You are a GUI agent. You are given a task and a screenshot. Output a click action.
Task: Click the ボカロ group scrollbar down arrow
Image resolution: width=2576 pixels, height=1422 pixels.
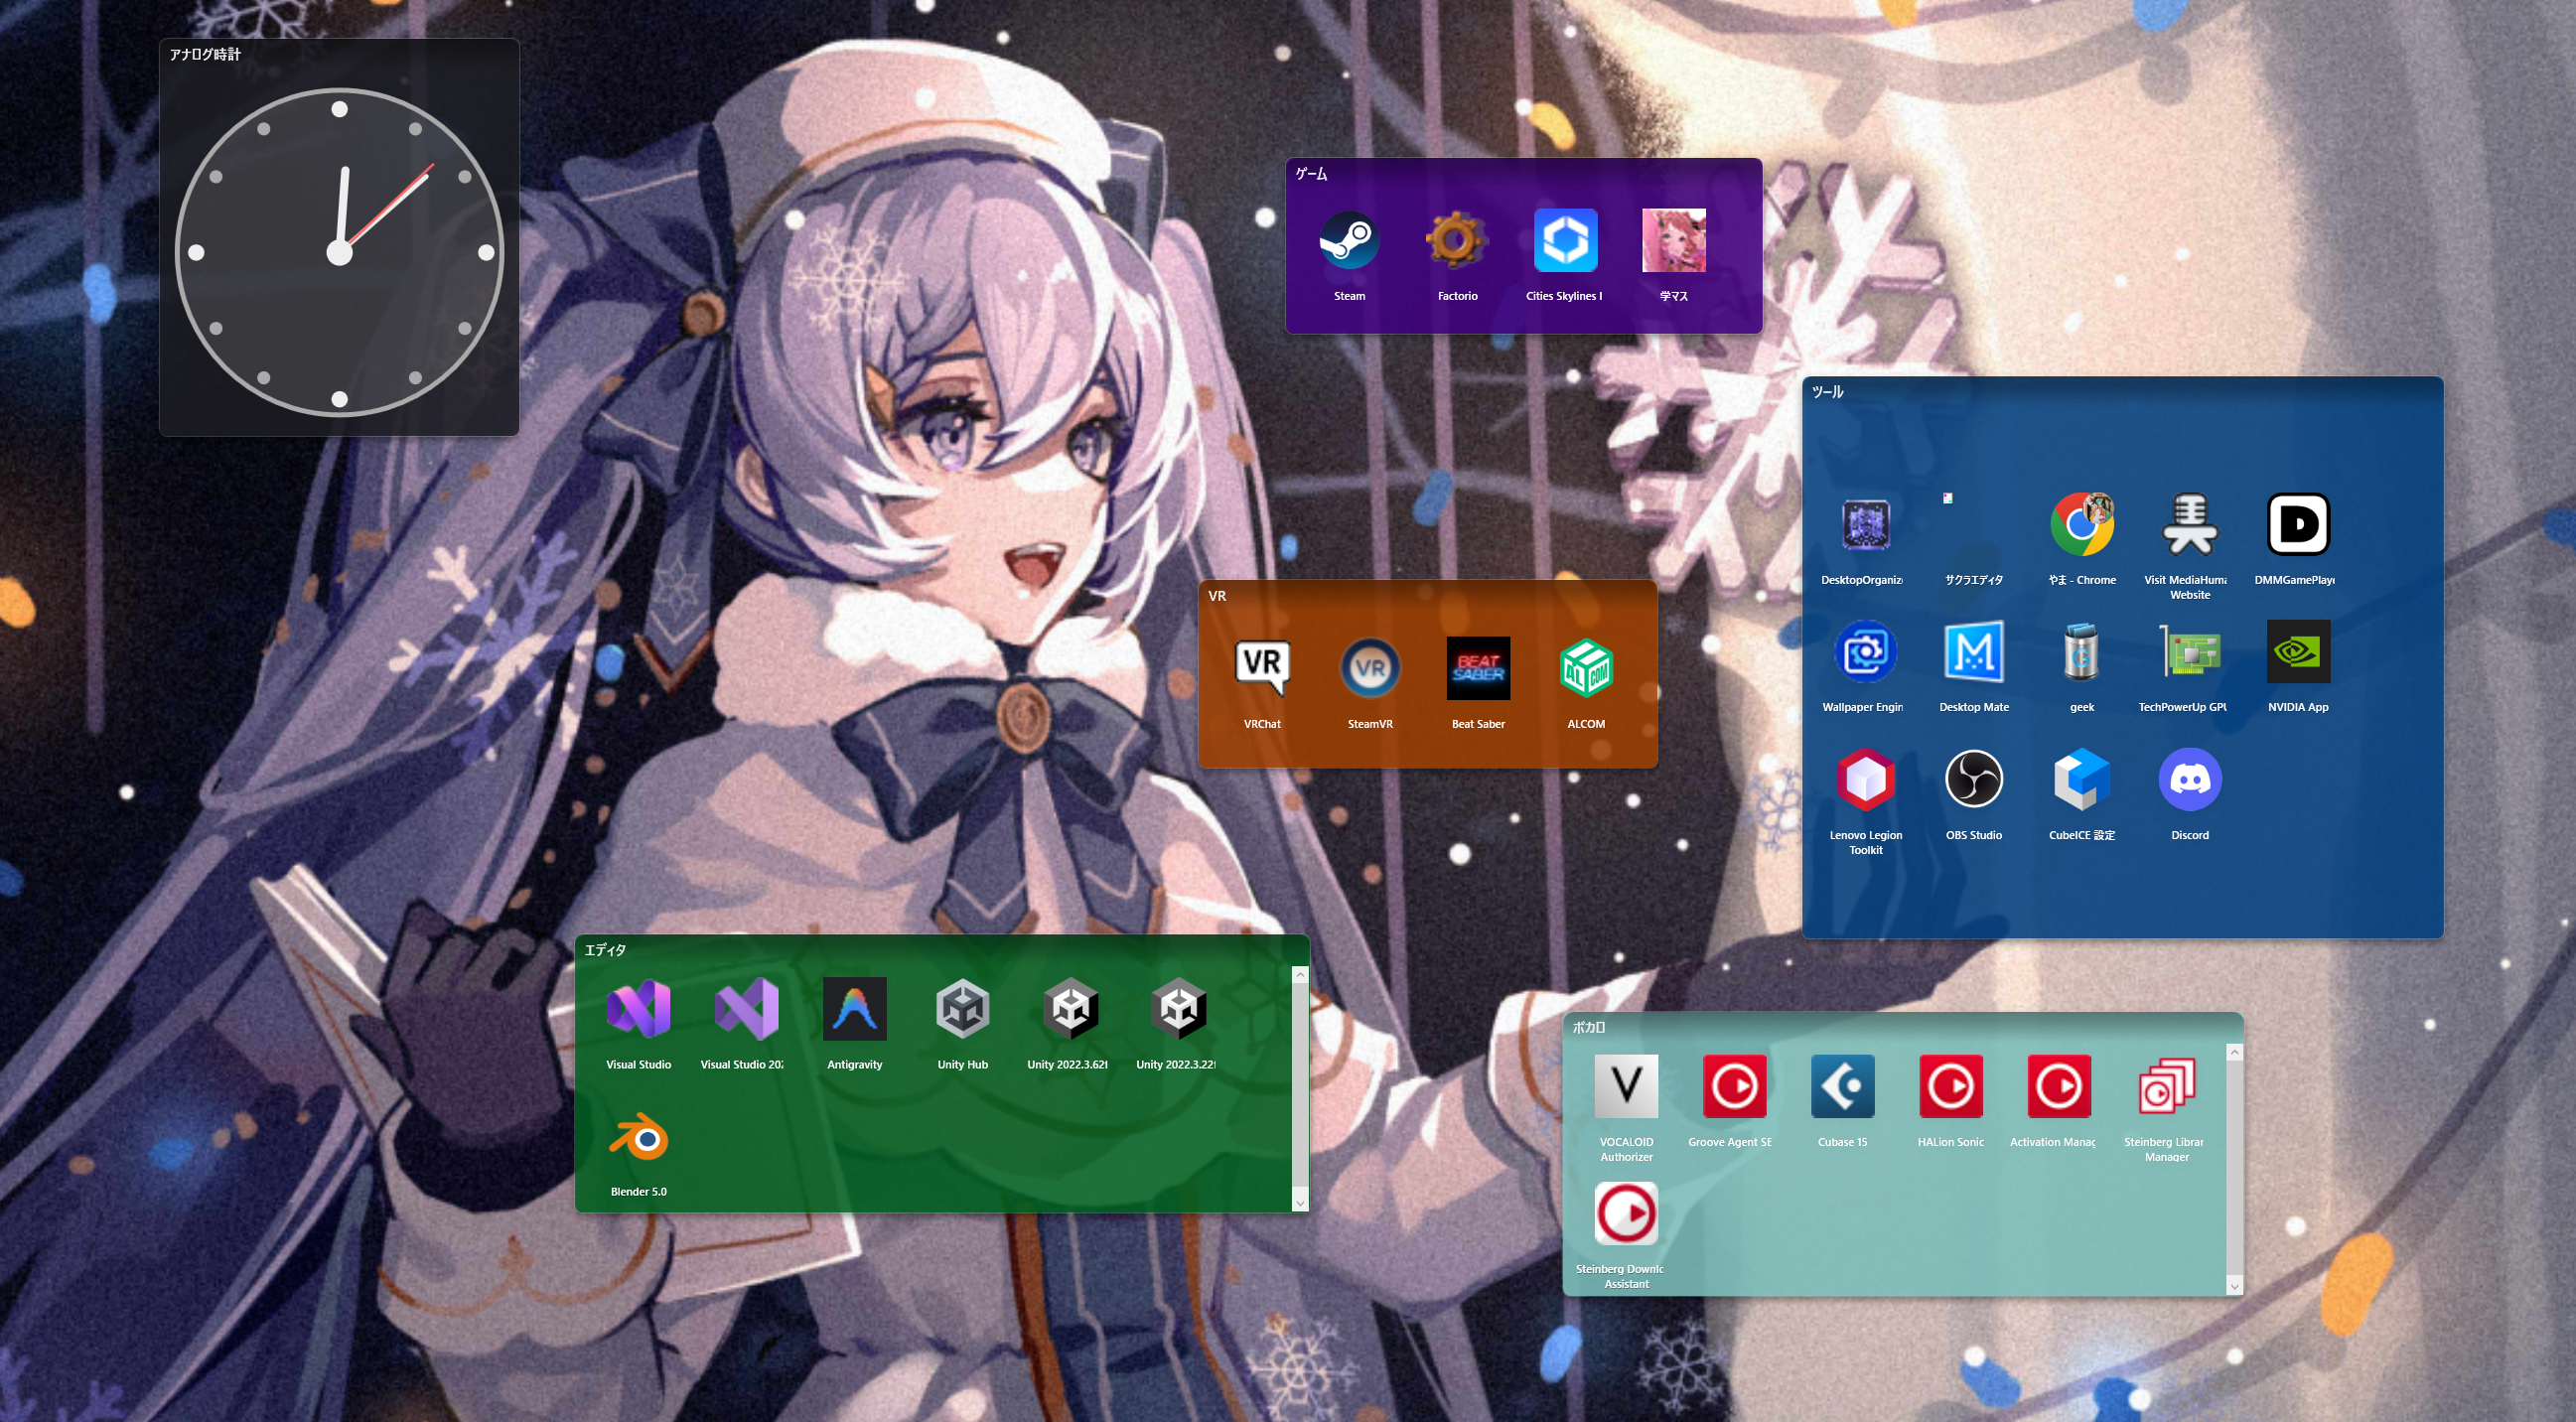(x=2234, y=1286)
